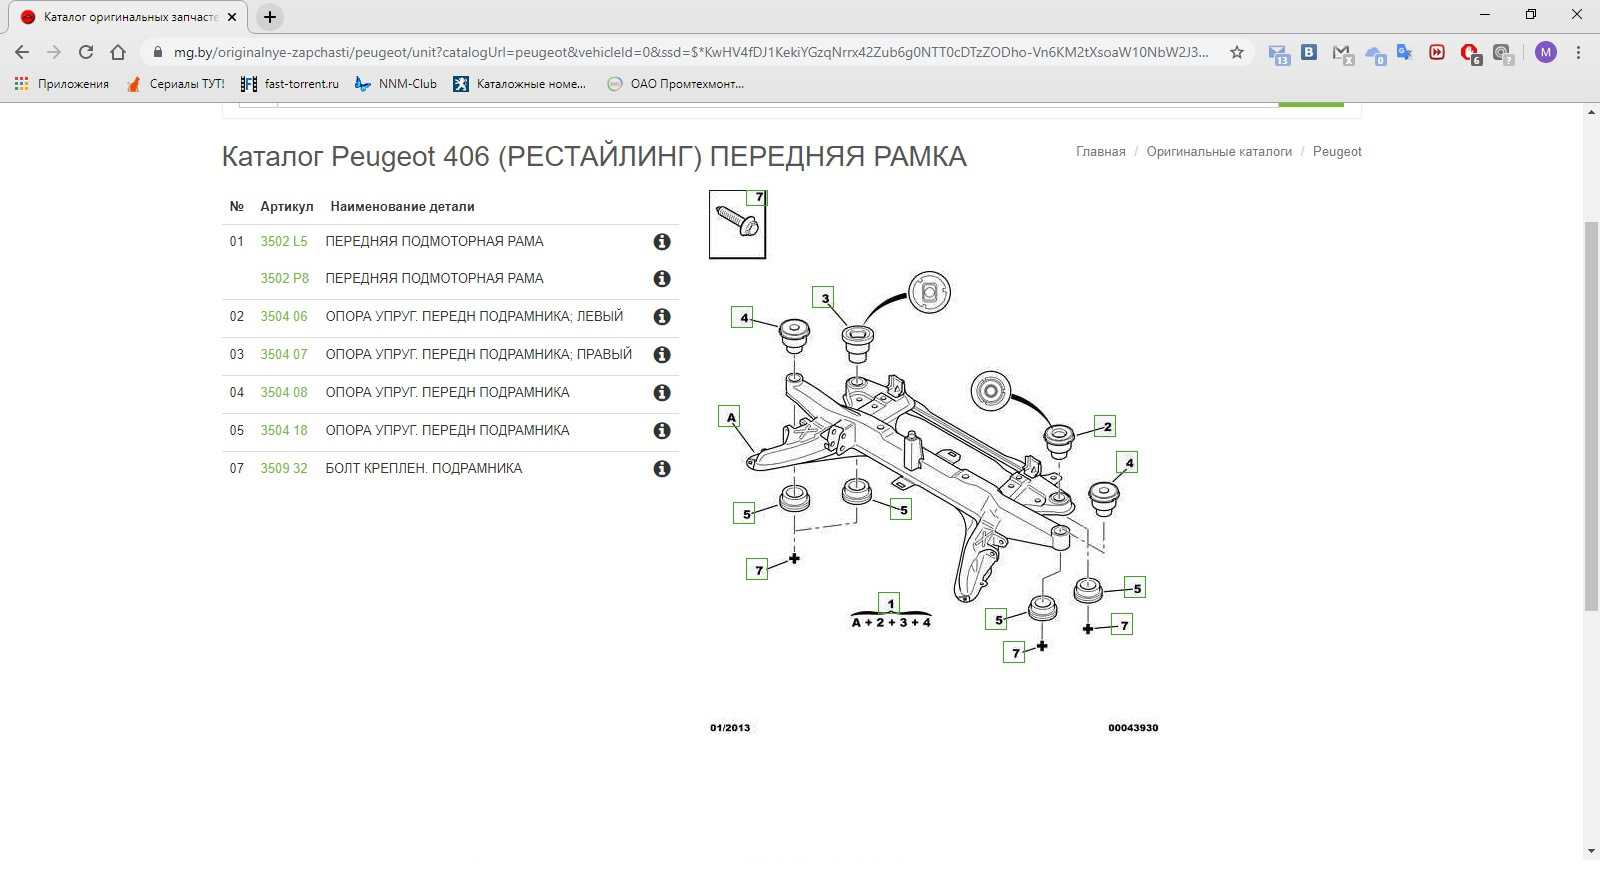Click bolt thumbnail labeled 7
Image resolution: width=1602 pixels, height=884 pixels.
point(738,224)
